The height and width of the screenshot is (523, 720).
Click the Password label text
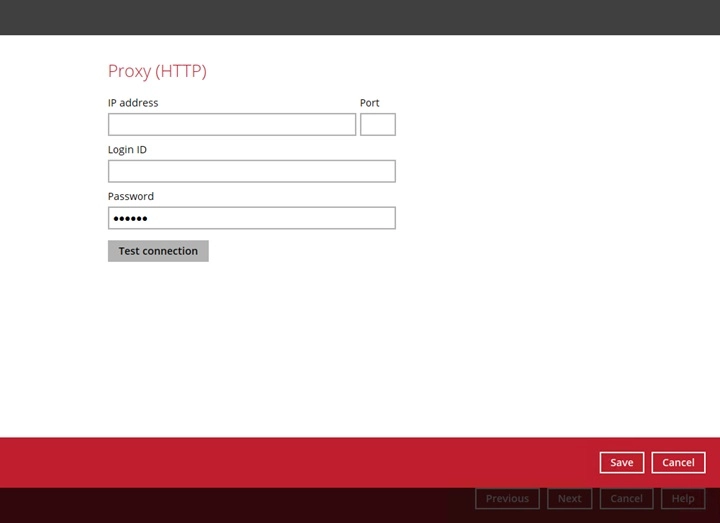click(x=131, y=197)
